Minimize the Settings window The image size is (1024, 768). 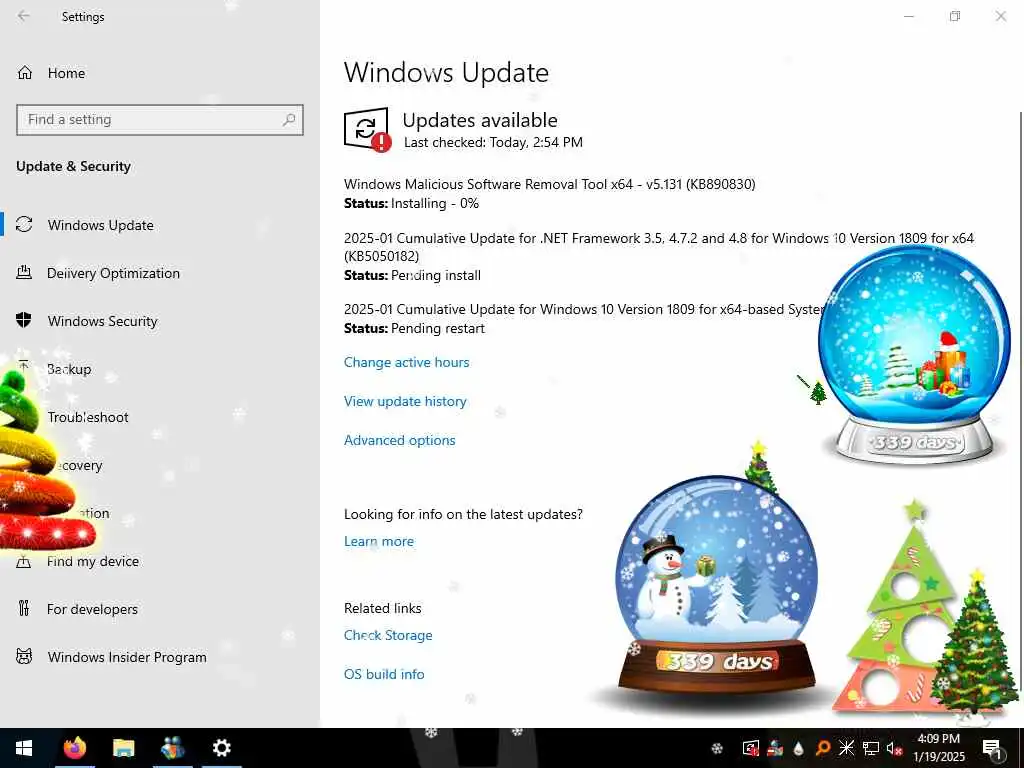click(908, 16)
